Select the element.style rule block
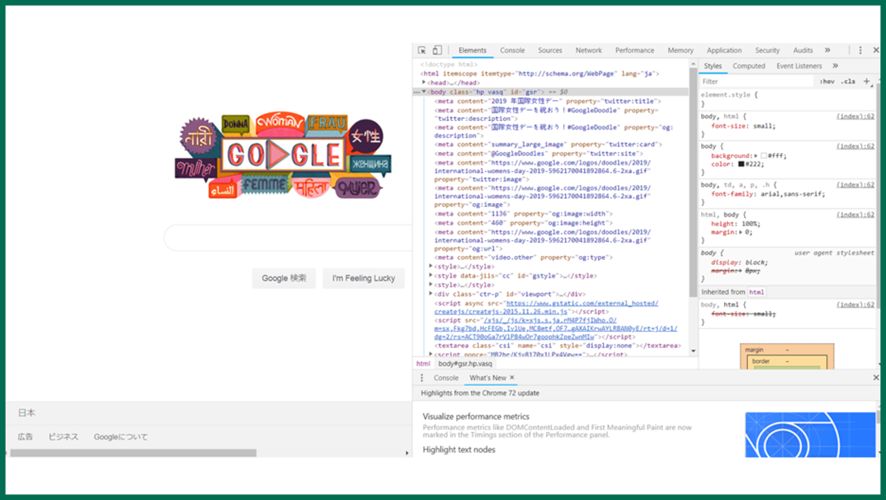 click(x=787, y=99)
